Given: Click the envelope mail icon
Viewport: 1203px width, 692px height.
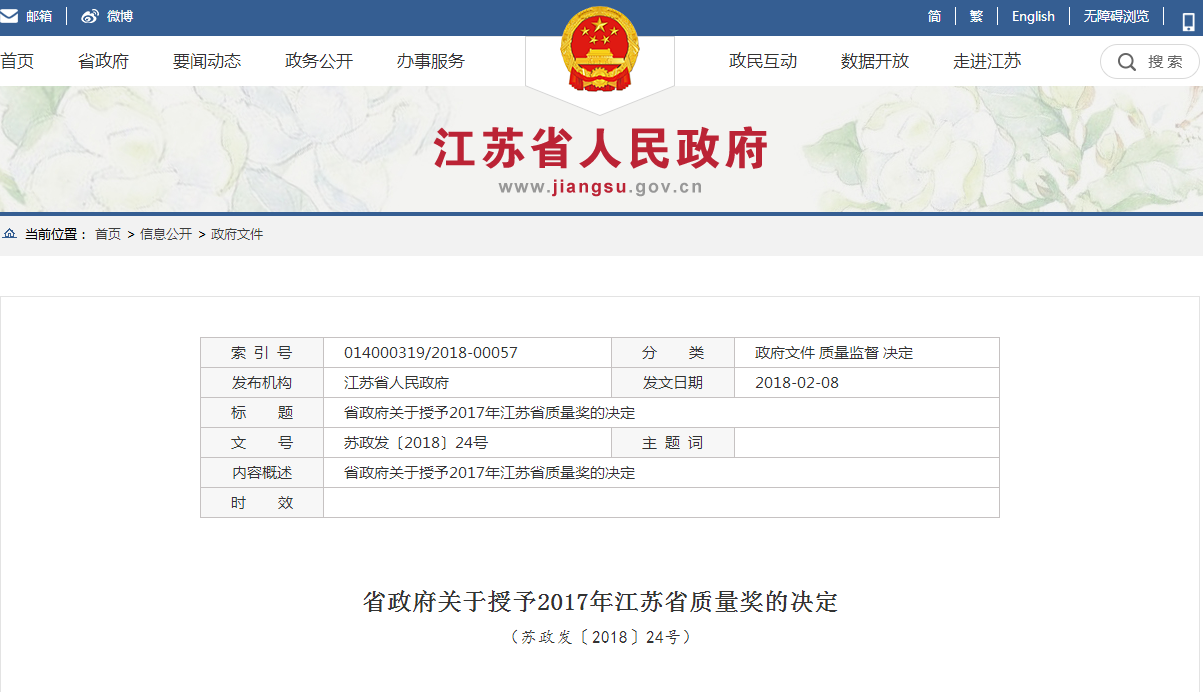Looking at the screenshot, I should tap(9, 16).
